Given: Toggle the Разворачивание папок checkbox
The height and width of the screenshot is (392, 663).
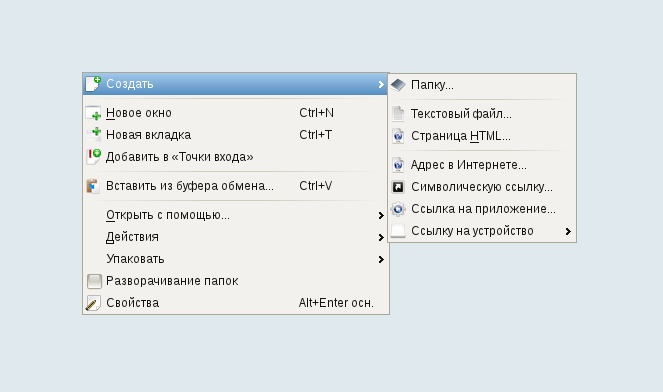Looking at the screenshot, I should point(94,281).
